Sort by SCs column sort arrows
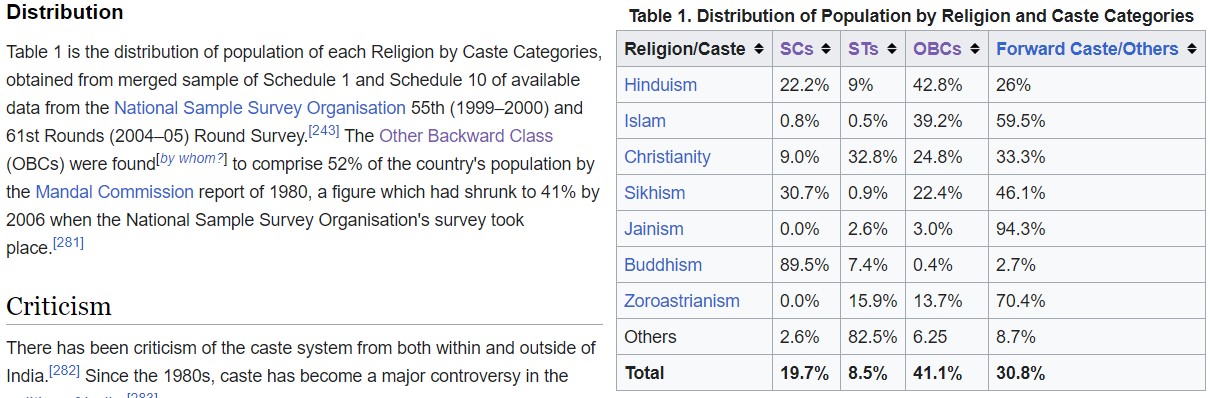1210x398 pixels. click(825, 49)
